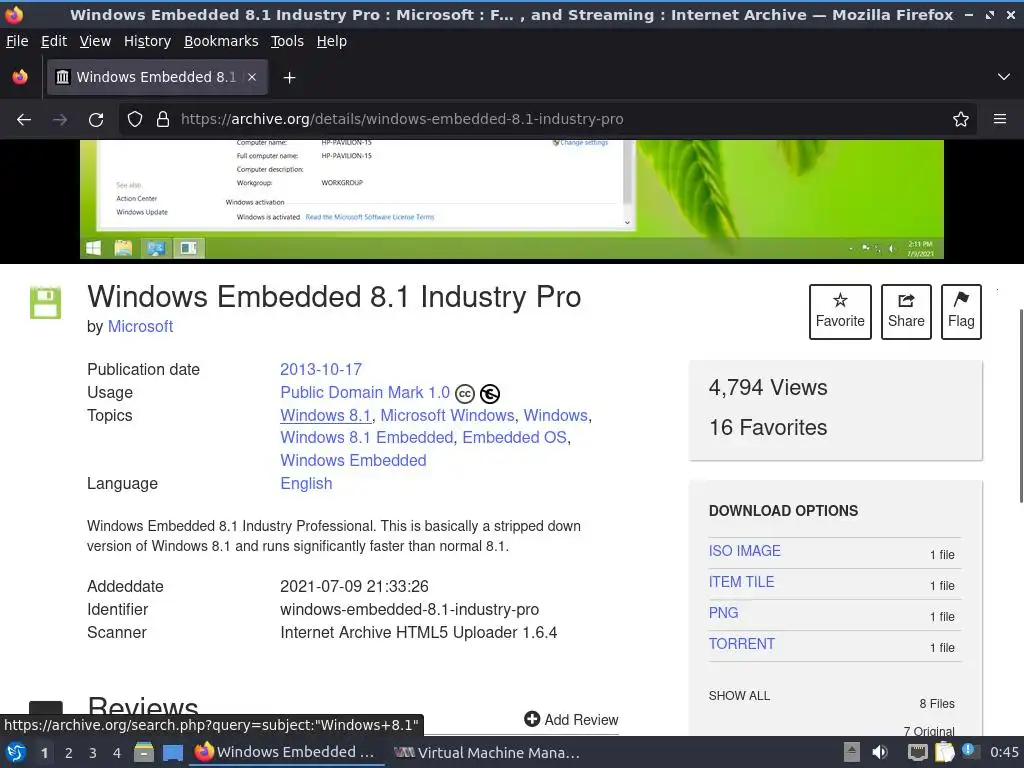List all tabs dropdown arrow
The width and height of the screenshot is (1024, 768).
coord(1004,77)
